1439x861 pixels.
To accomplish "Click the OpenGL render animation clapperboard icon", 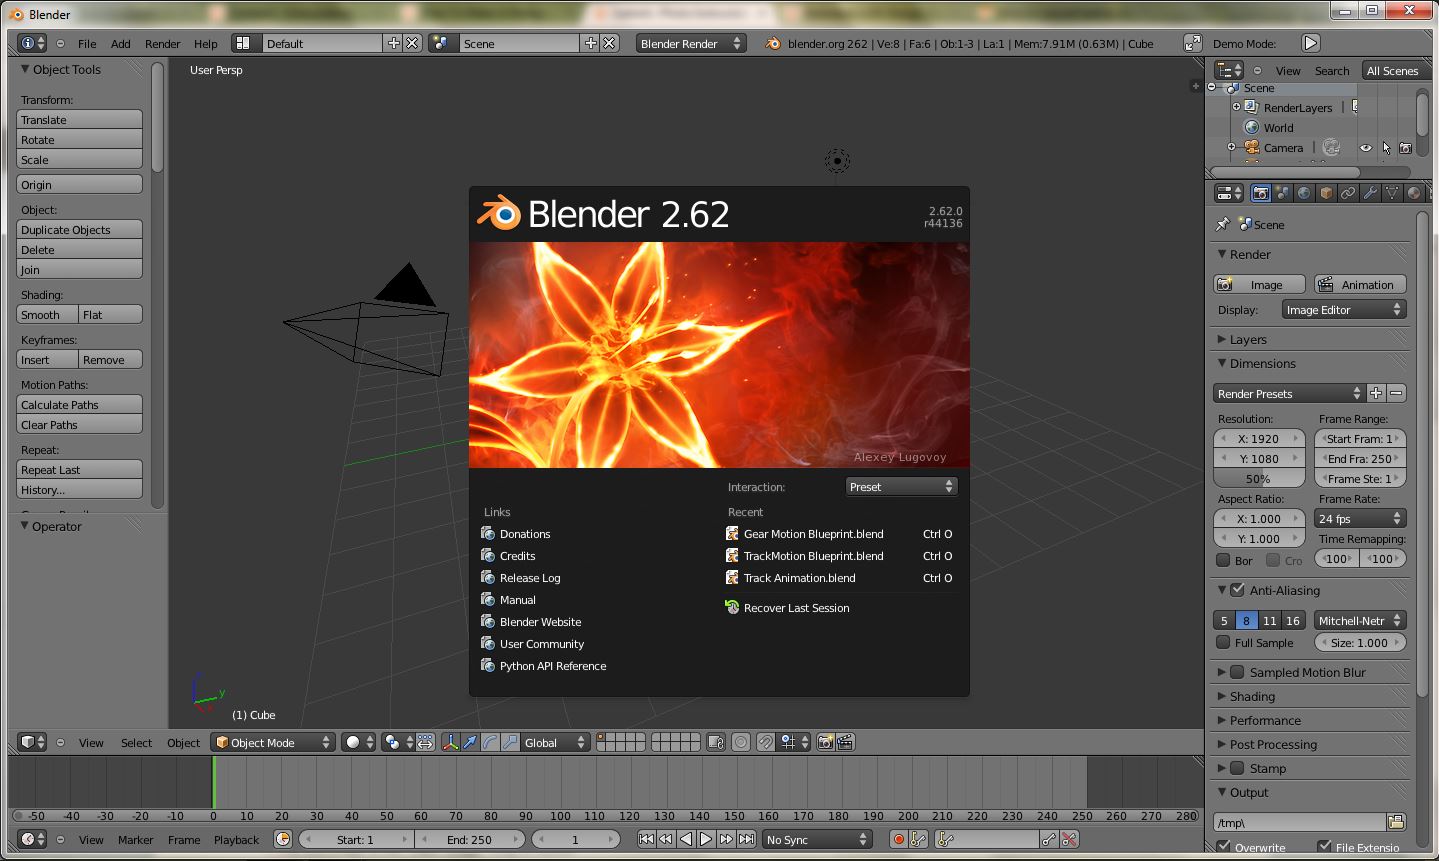I will coord(845,742).
